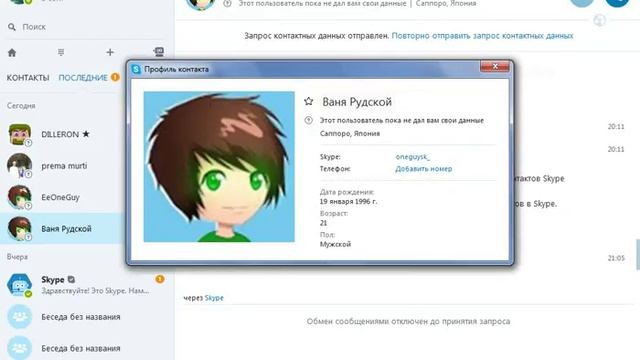
Task: Click the Мужской gender value
Action: pos(335,244)
